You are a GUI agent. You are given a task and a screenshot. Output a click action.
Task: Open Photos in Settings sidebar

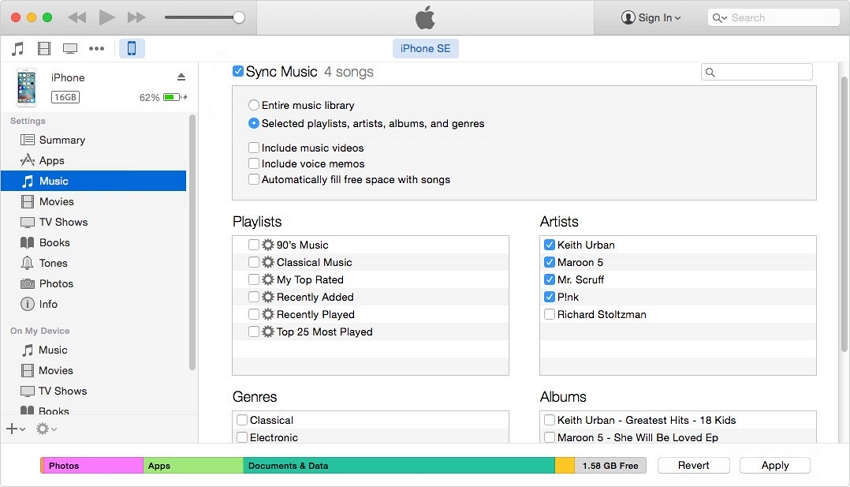click(93, 284)
